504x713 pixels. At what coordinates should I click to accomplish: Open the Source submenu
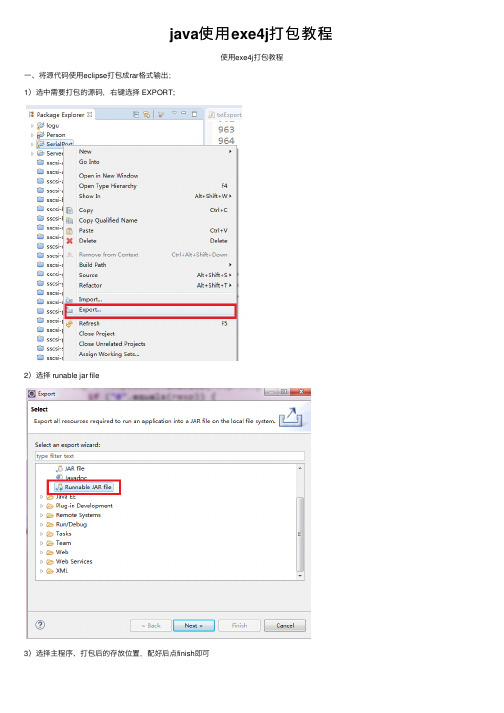click(150, 275)
